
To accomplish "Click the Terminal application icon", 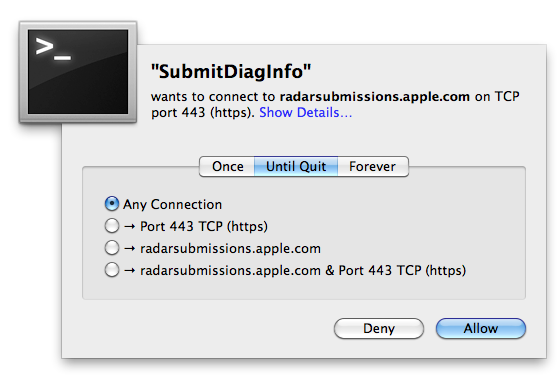I will click(78, 72).
